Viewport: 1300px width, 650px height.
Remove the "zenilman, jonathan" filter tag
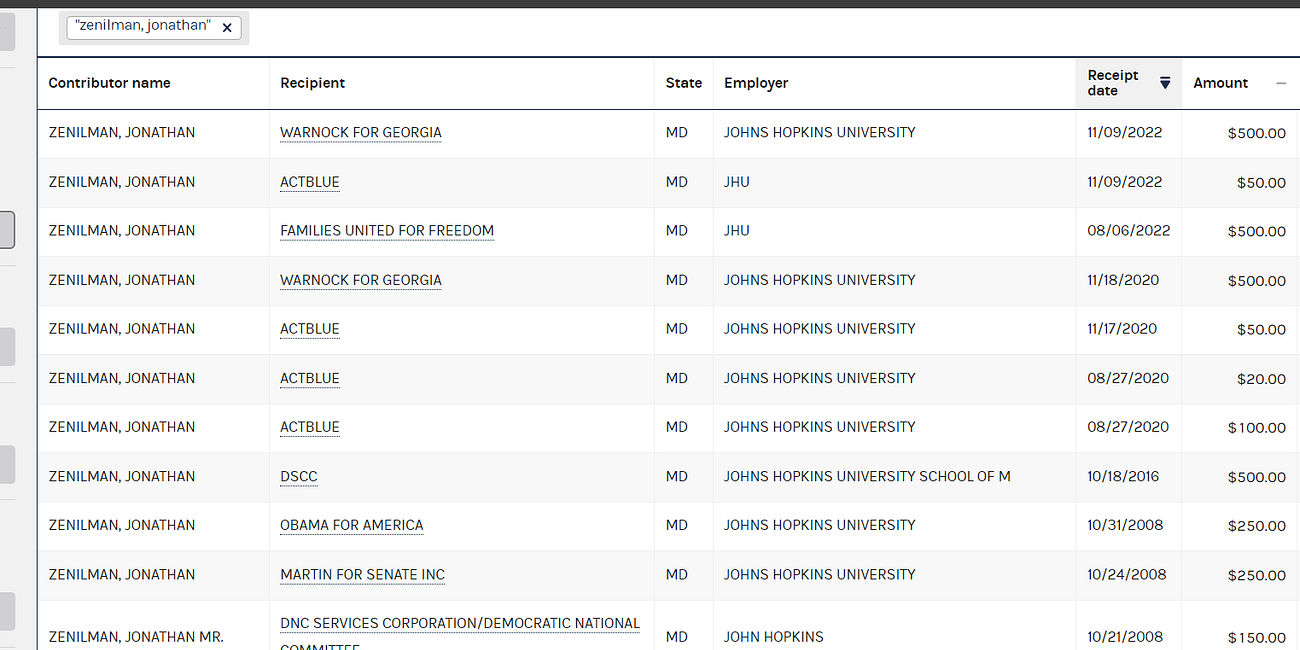[x=227, y=28]
